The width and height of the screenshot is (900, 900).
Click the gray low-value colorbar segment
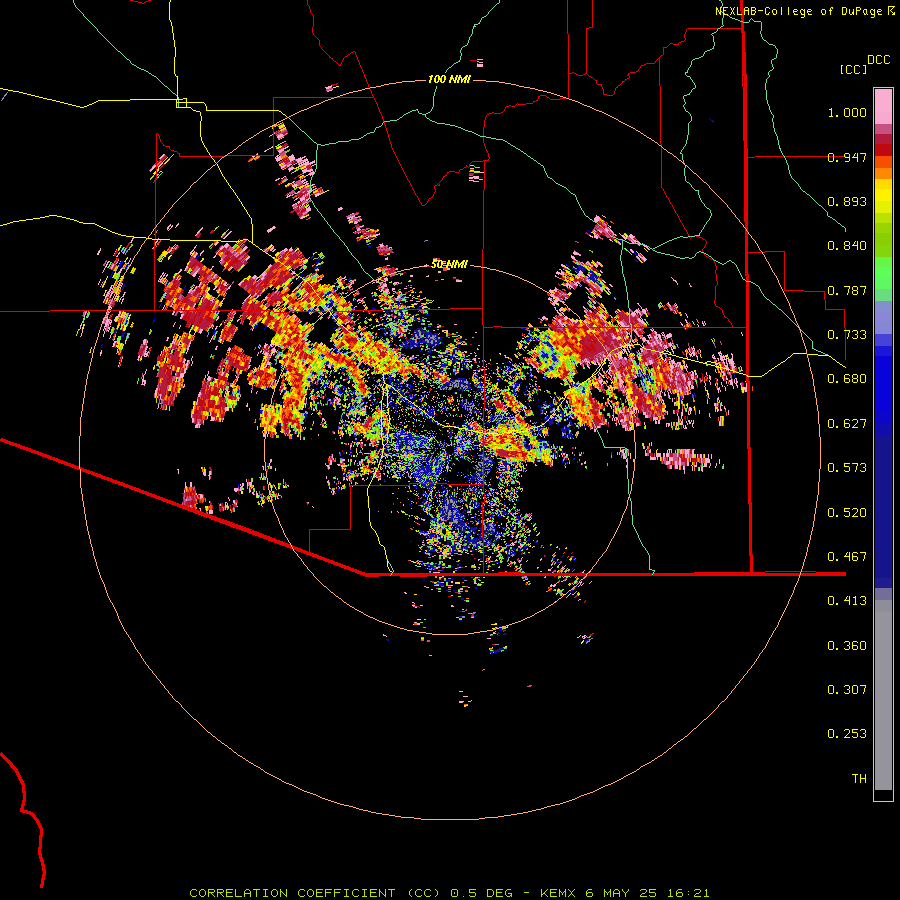(883, 695)
